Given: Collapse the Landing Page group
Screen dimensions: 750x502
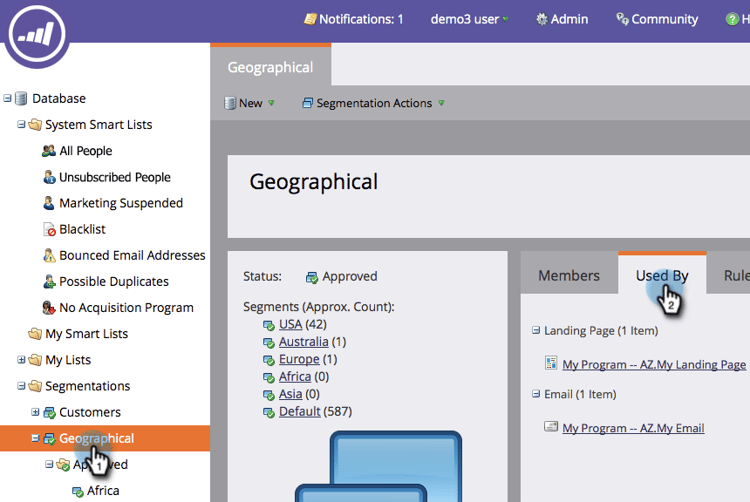Looking at the screenshot, I should (x=536, y=330).
